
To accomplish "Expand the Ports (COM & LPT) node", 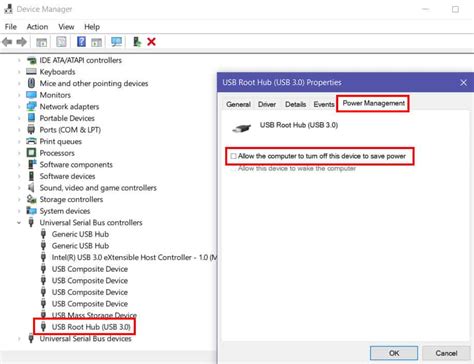I will (19, 130).
